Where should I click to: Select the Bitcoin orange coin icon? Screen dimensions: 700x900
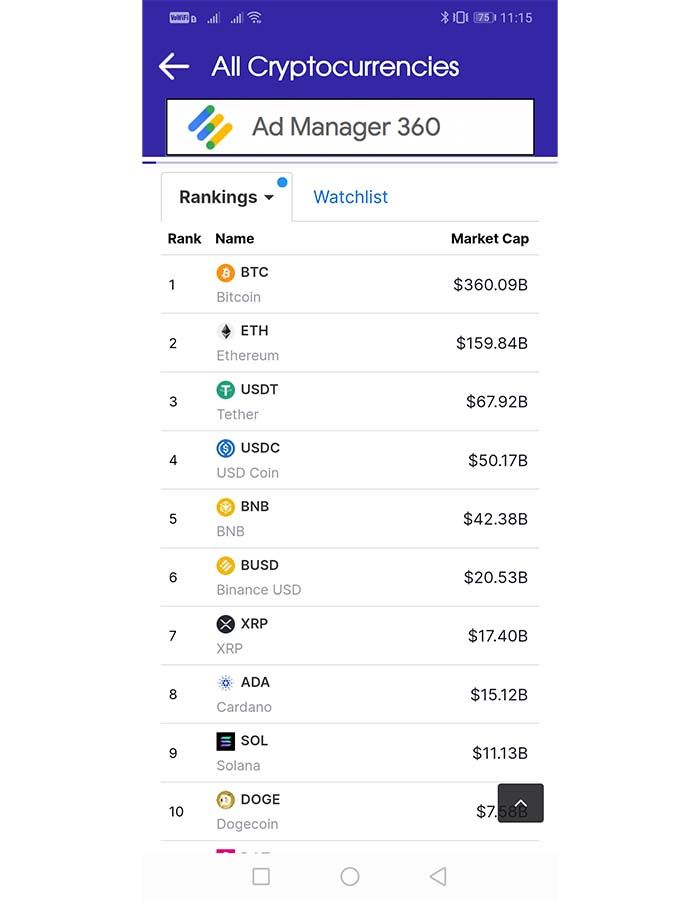[225, 273]
